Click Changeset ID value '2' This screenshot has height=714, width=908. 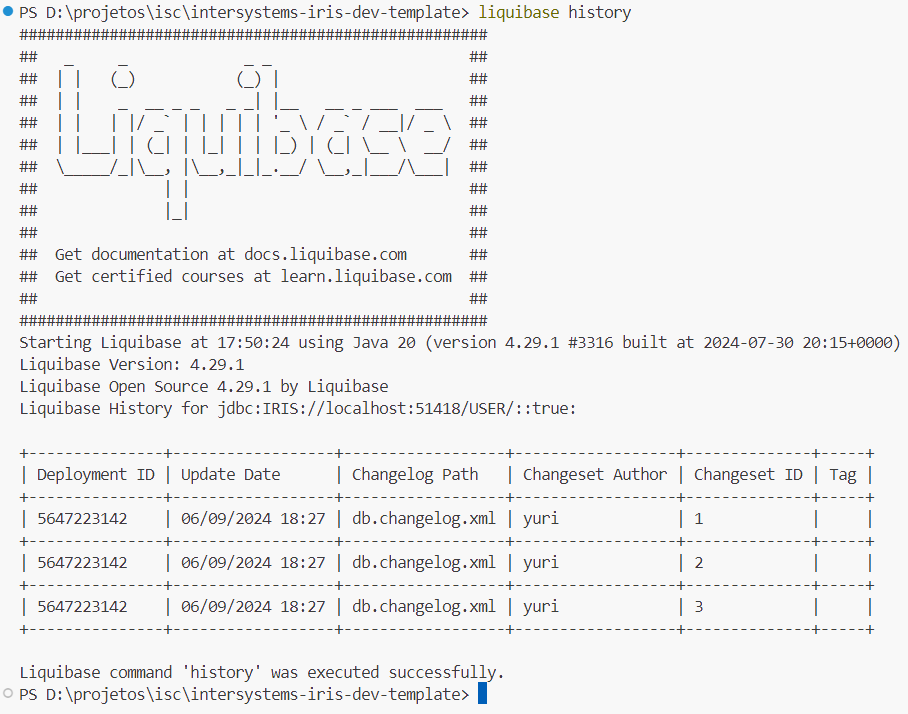[x=698, y=562]
